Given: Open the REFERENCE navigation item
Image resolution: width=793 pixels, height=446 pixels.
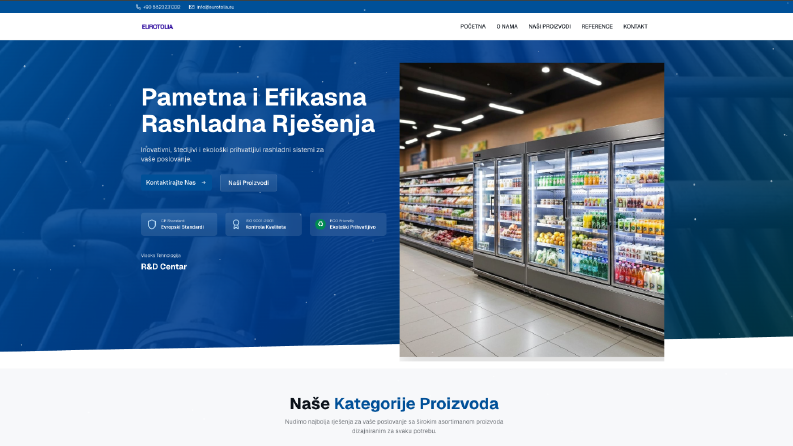Looking at the screenshot, I should point(597,26).
